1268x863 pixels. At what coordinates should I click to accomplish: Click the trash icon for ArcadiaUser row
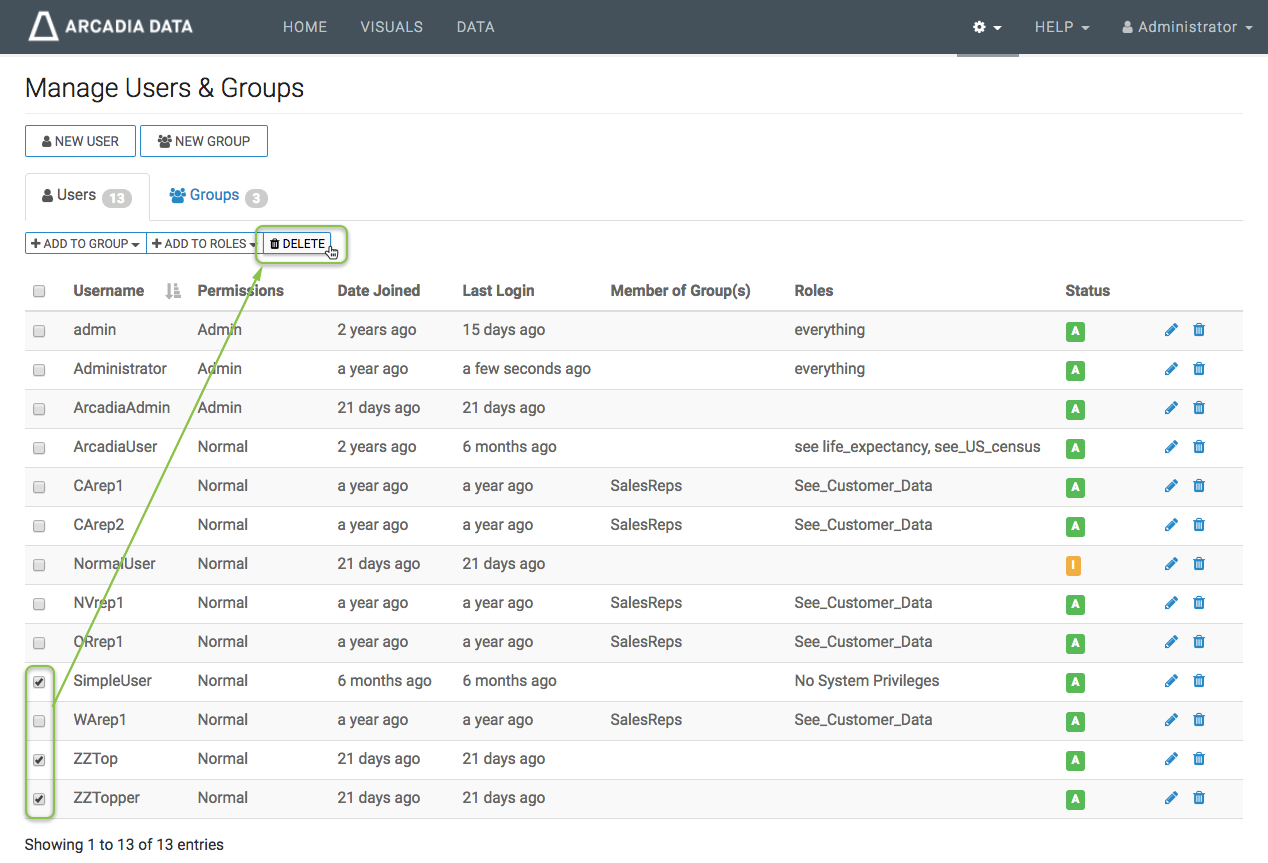[x=1199, y=447]
